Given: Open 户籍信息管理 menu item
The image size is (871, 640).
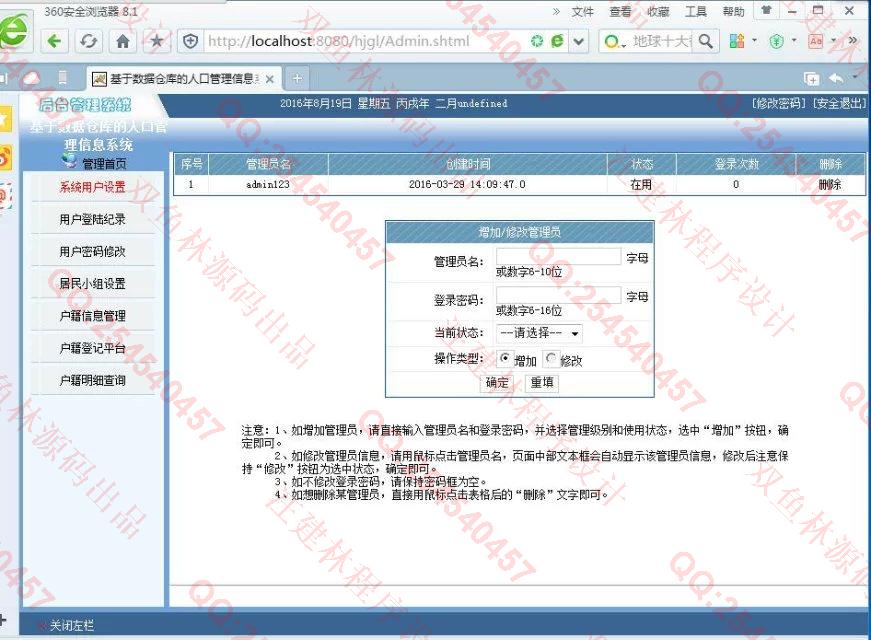Looking at the screenshot, I should (93, 316).
